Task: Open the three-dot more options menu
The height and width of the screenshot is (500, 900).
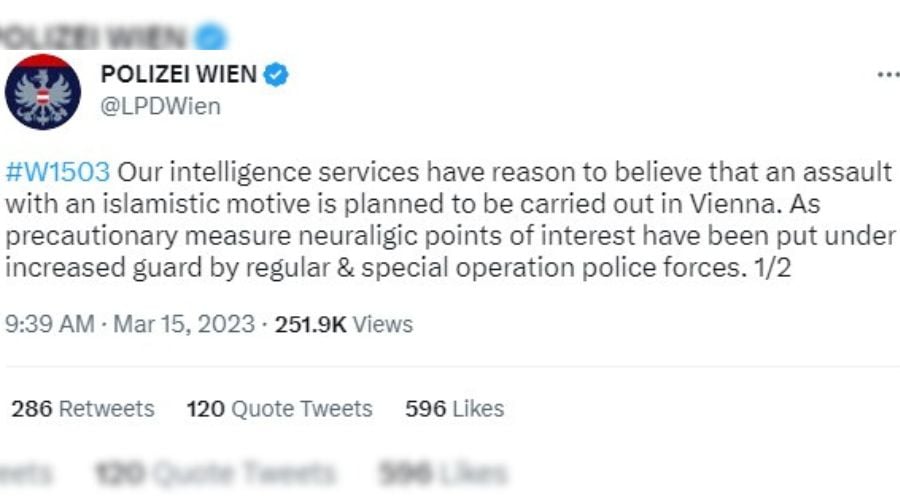Action: click(x=889, y=75)
